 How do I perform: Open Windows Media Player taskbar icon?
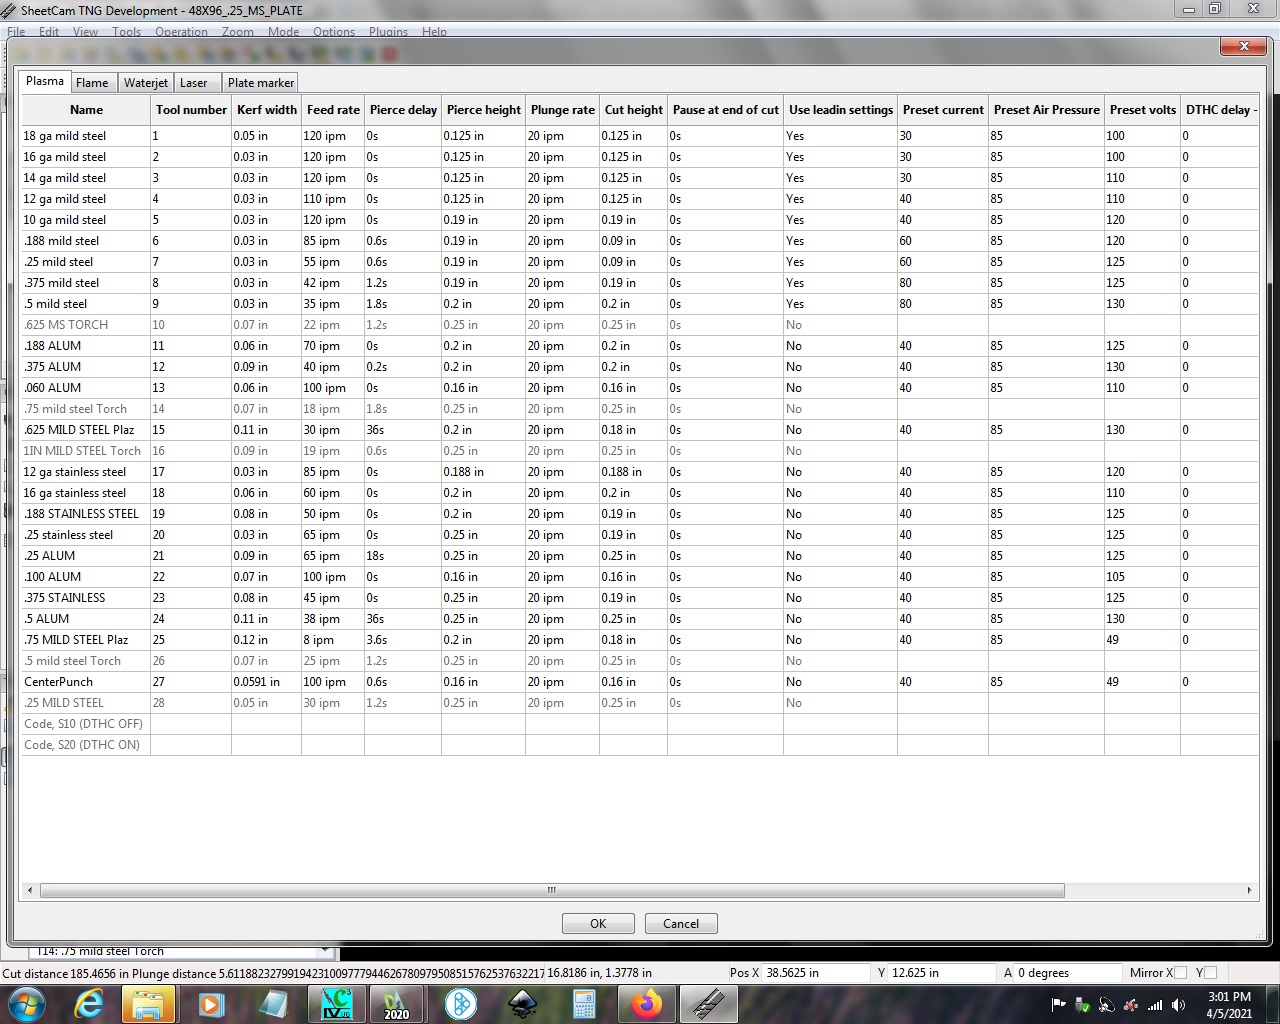pyautogui.click(x=211, y=1004)
